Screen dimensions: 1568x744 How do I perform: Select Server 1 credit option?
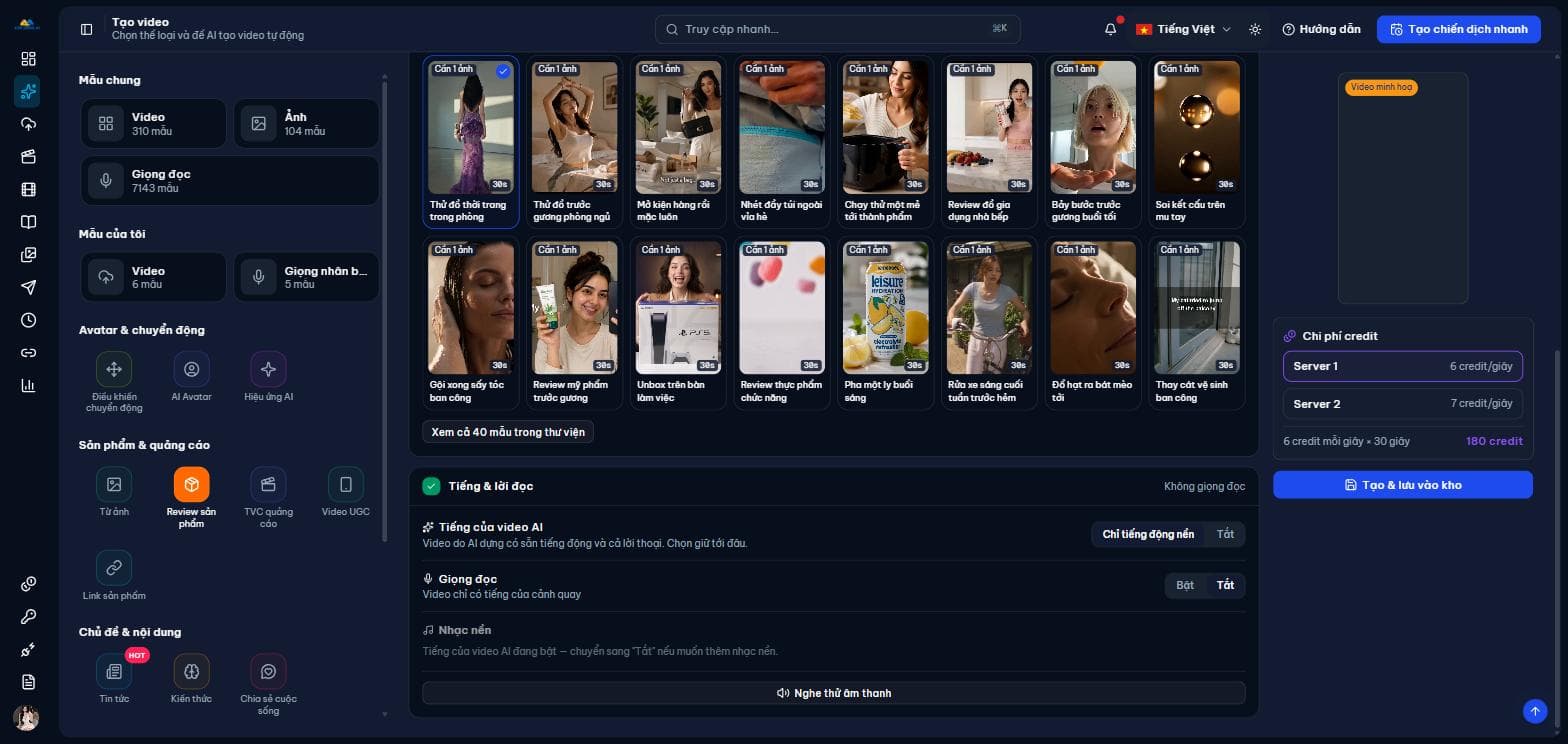(x=1402, y=366)
